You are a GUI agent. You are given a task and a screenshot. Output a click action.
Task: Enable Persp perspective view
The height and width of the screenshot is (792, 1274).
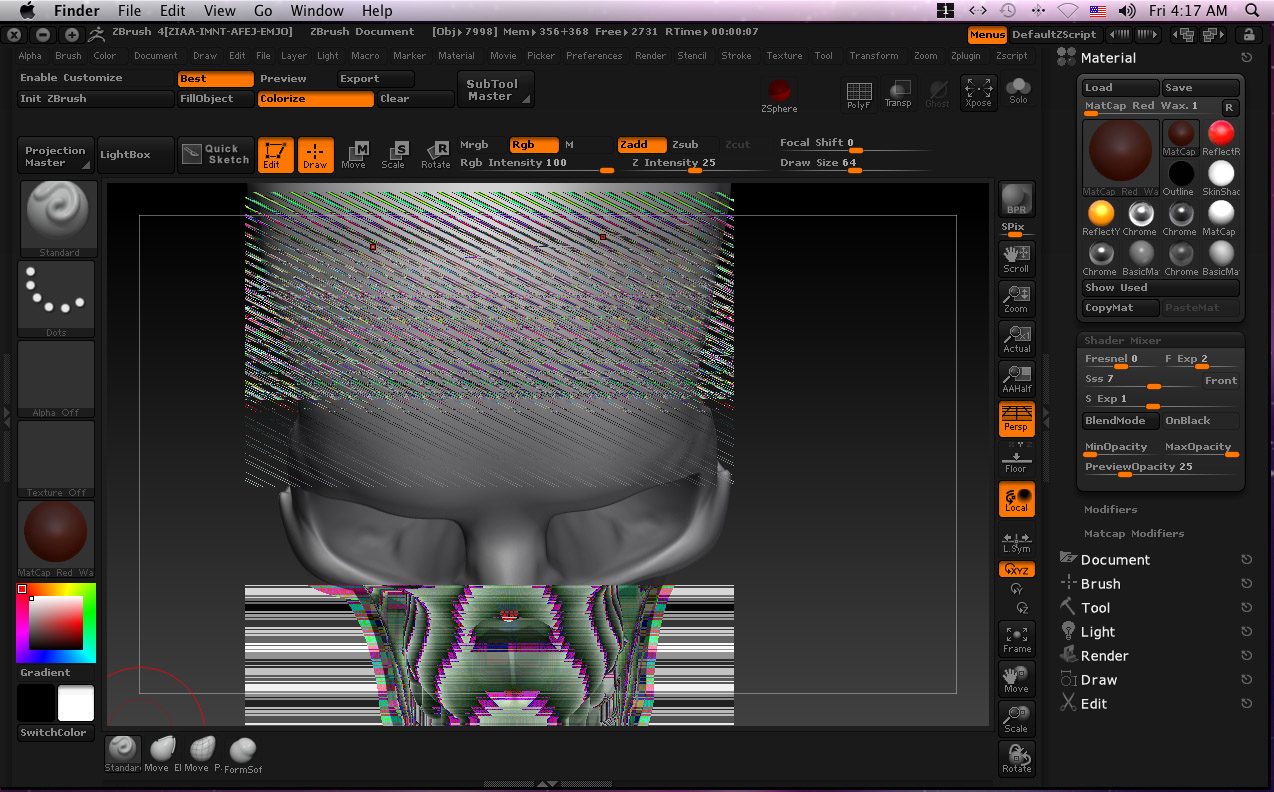click(1016, 420)
